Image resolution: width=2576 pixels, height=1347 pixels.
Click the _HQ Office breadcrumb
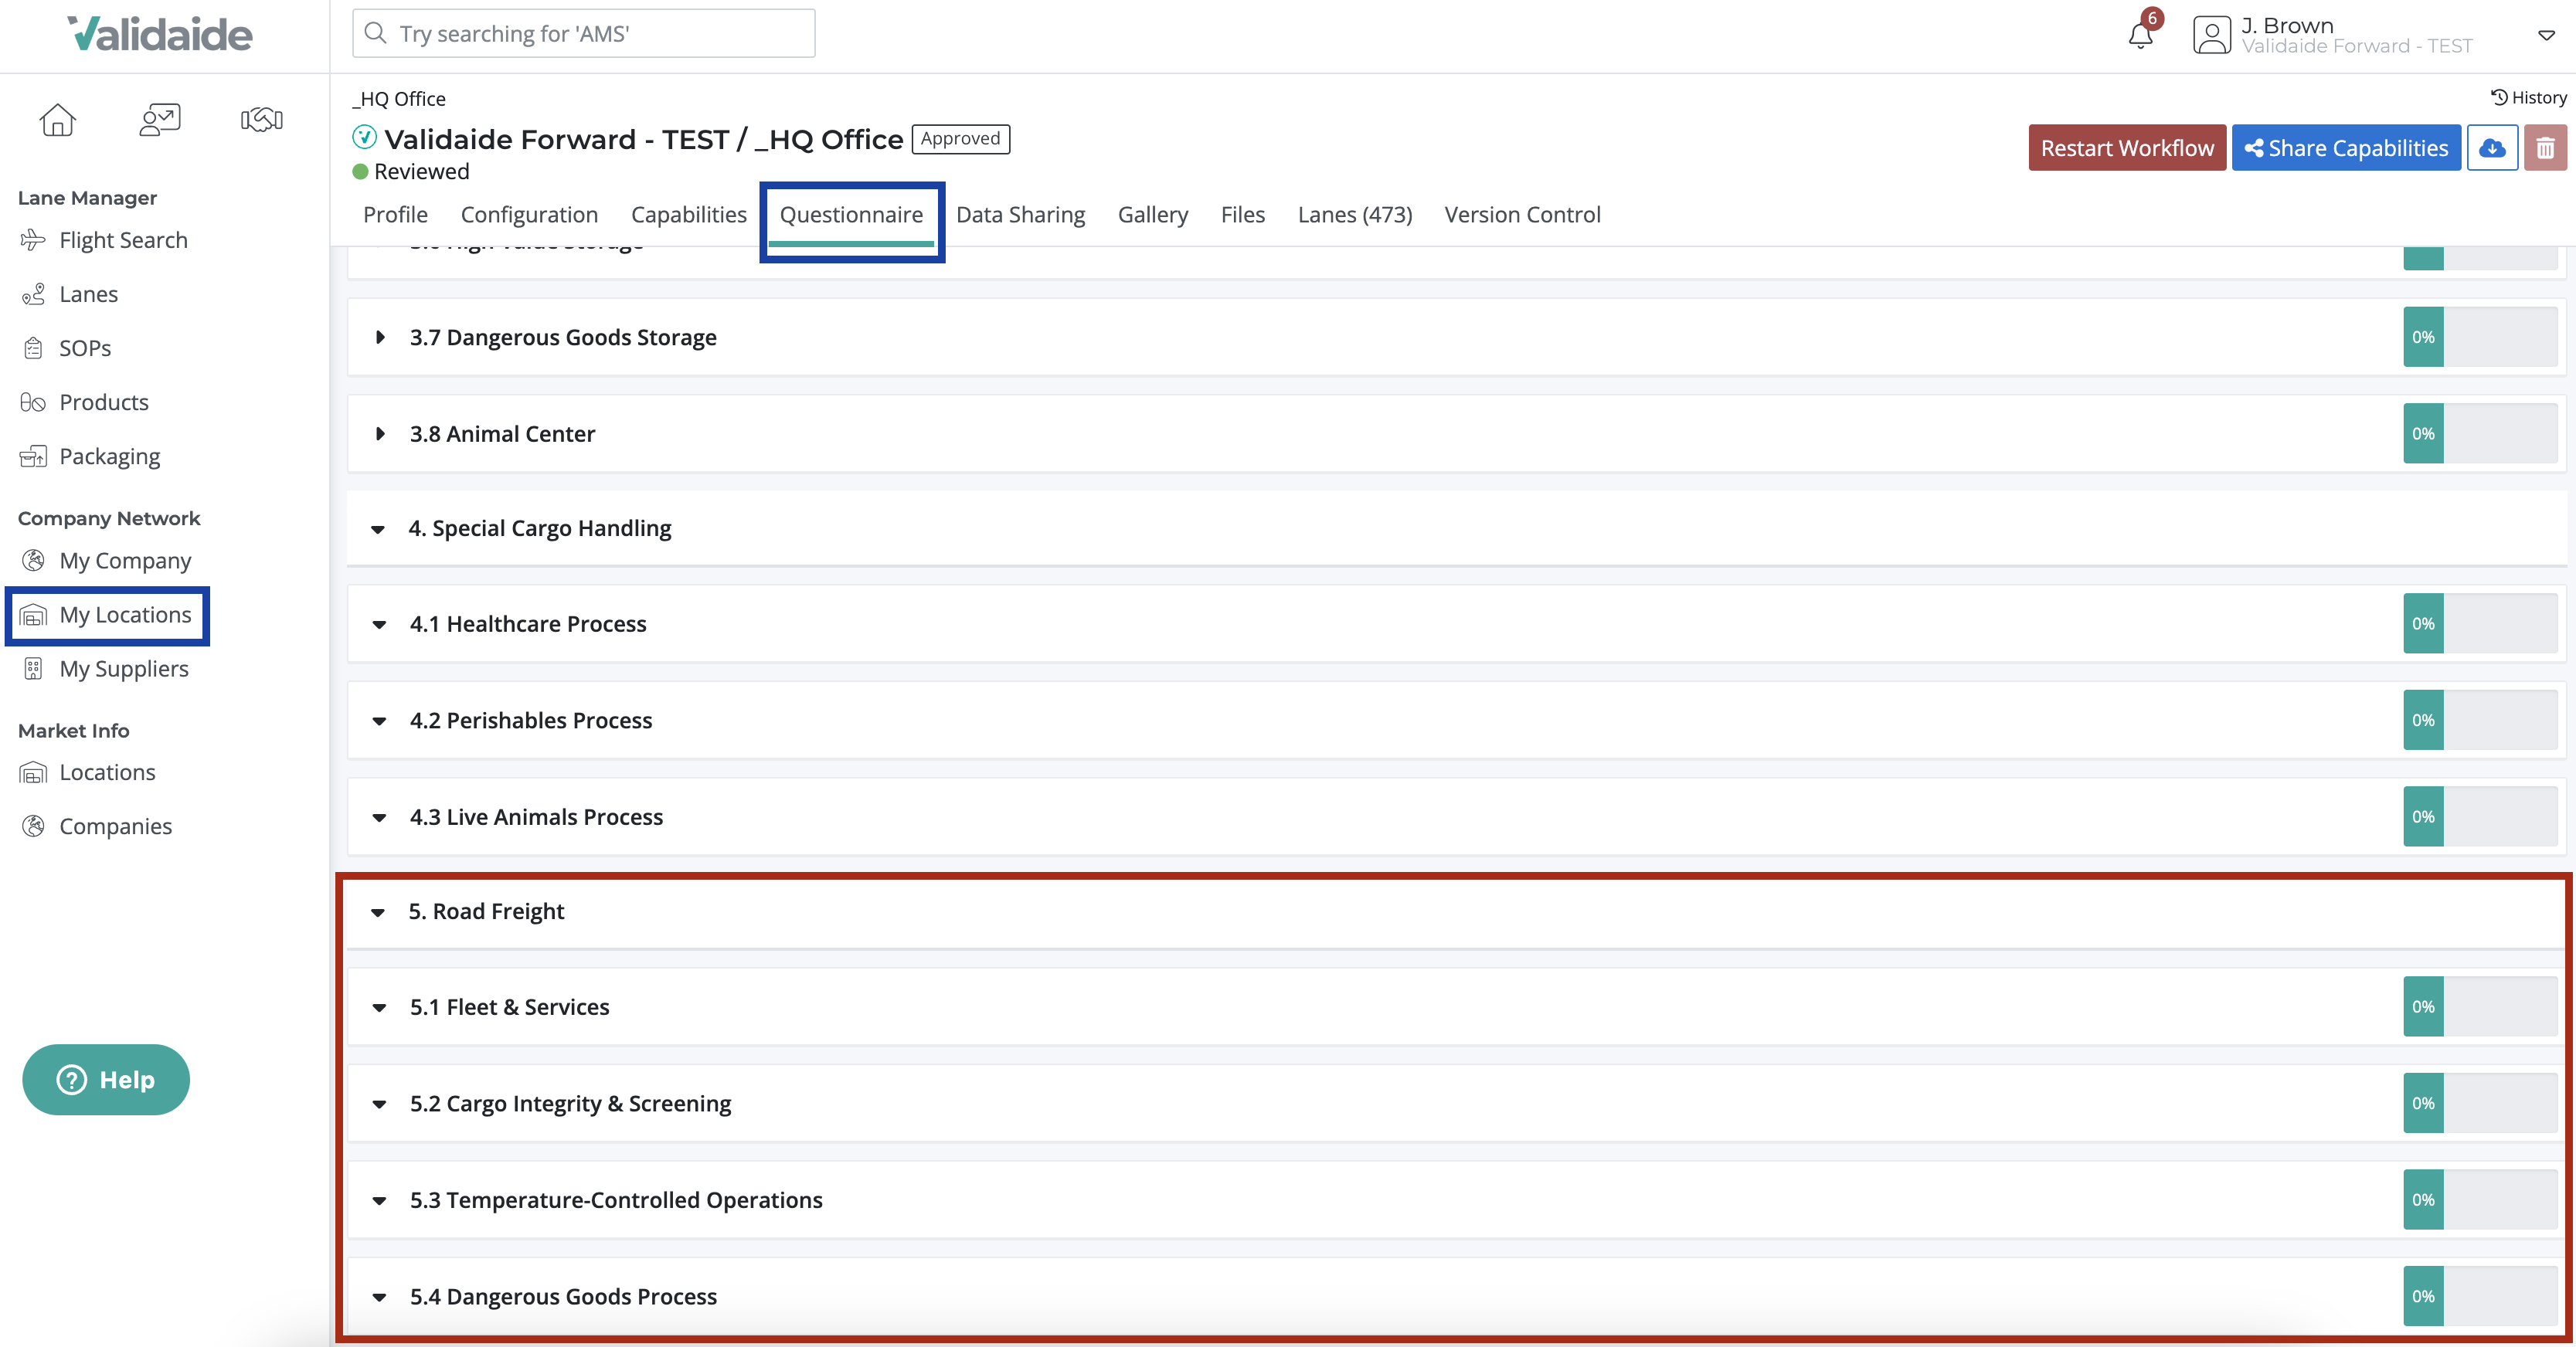coord(399,99)
